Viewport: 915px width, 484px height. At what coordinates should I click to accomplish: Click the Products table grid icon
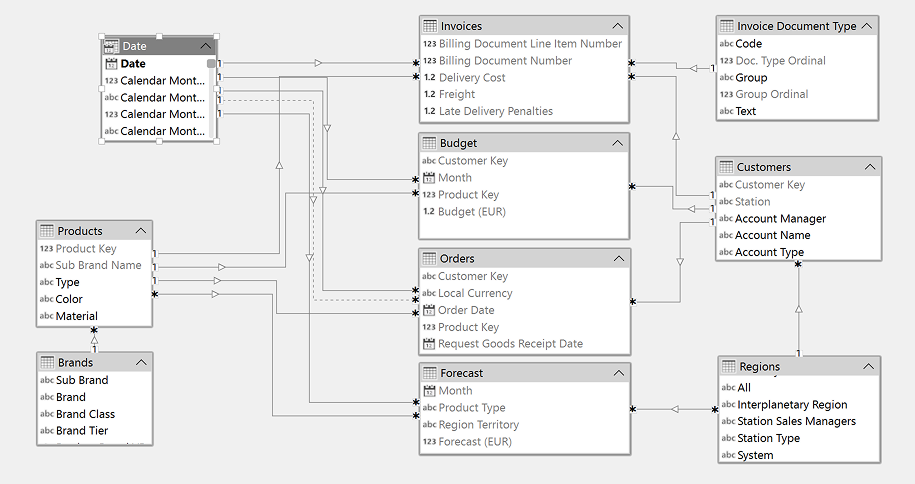47,231
